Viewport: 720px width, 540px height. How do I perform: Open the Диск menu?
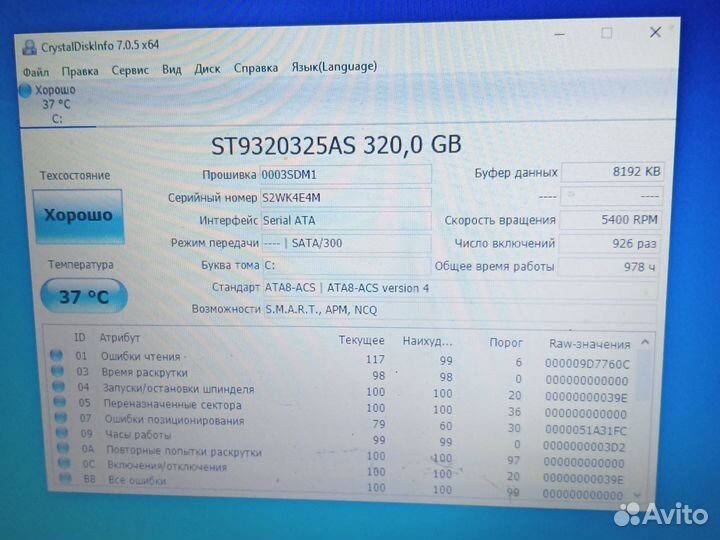(x=207, y=69)
